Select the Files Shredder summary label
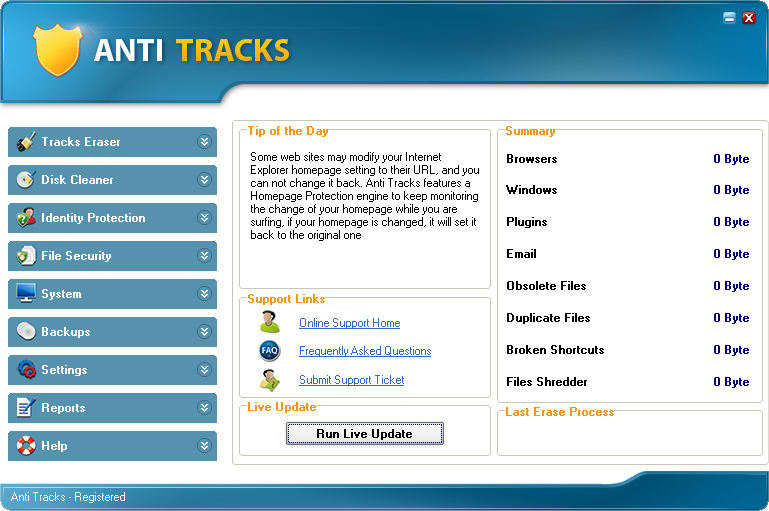 [547, 382]
